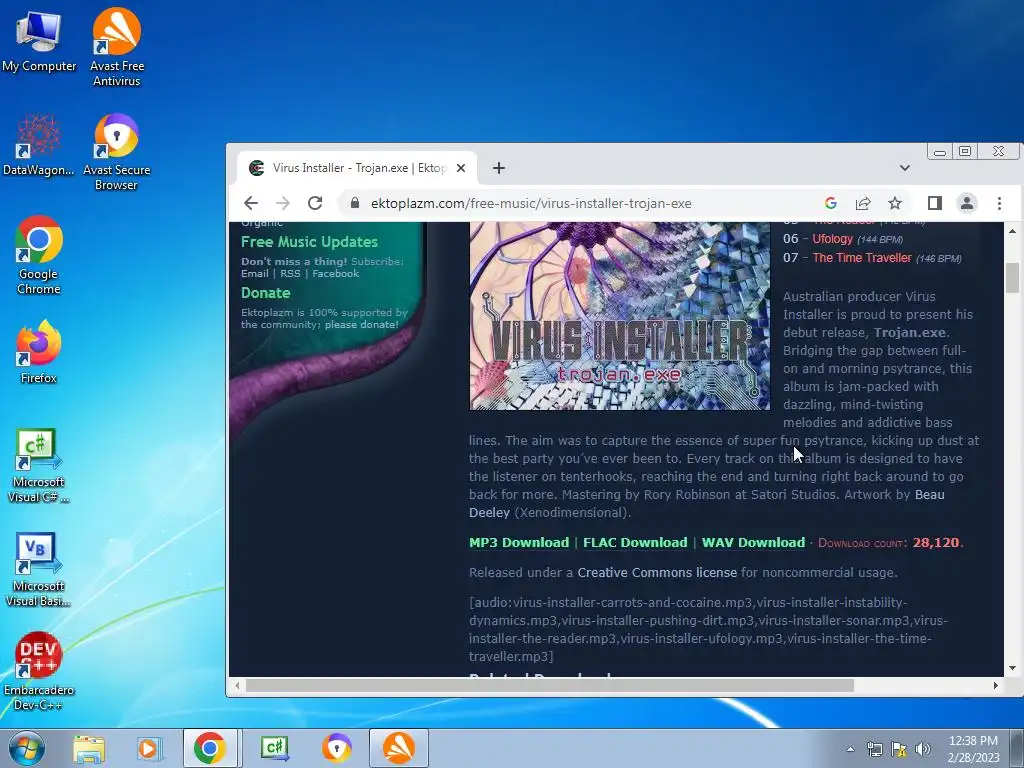This screenshot has width=1024, height=768.
Task: Click Chrome's forward arrow button
Action: [283, 203]
